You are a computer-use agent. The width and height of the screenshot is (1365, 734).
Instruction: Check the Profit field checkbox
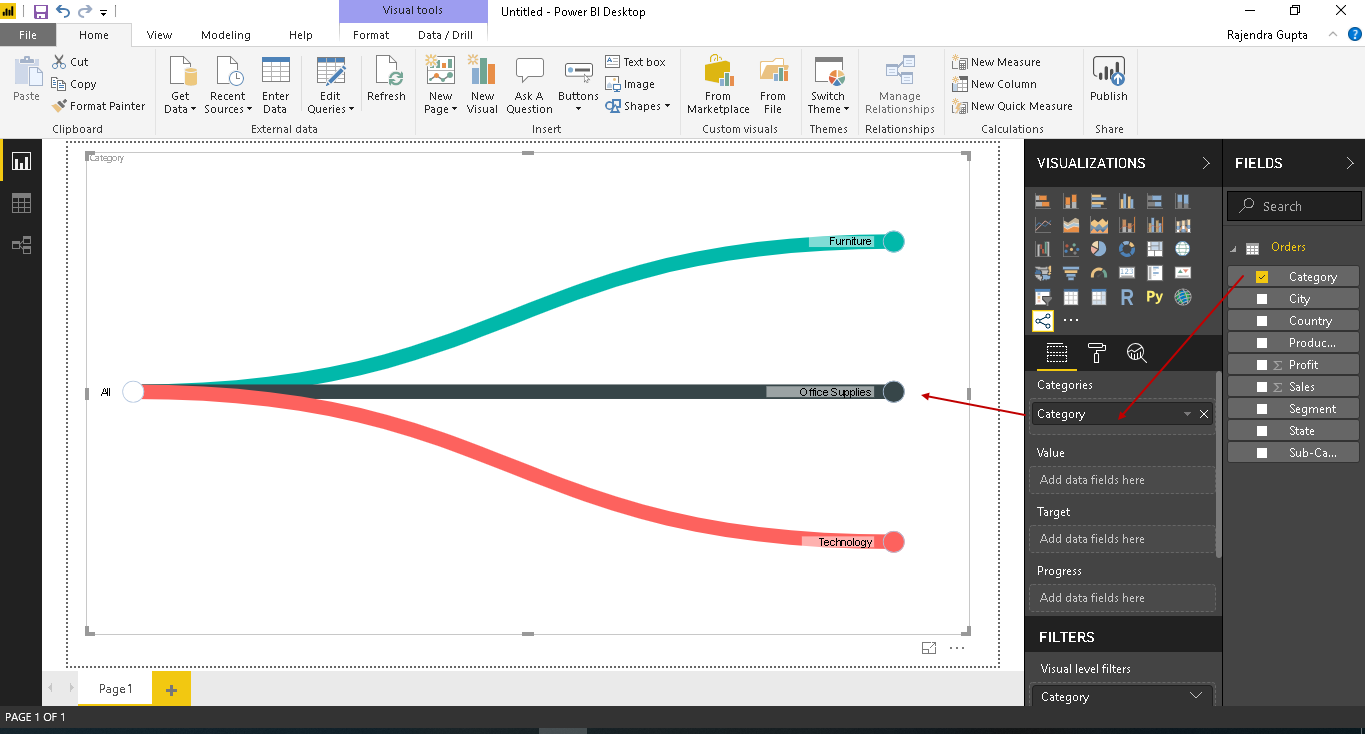coord(1262,365)
